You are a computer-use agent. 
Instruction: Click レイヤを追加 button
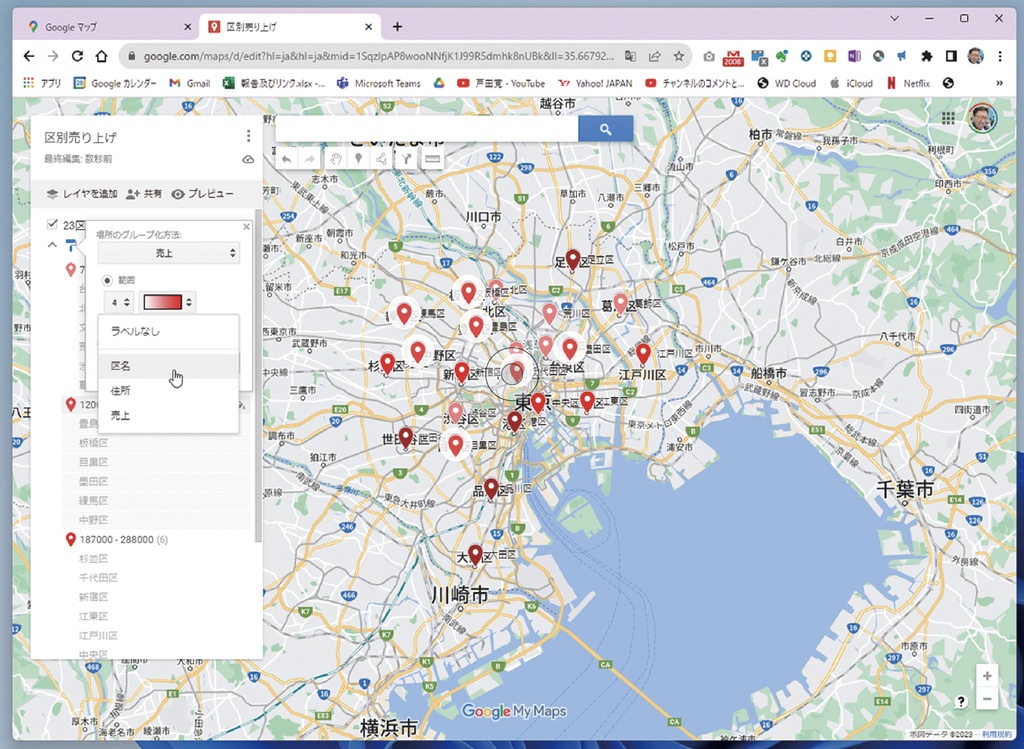click(82, 194)
